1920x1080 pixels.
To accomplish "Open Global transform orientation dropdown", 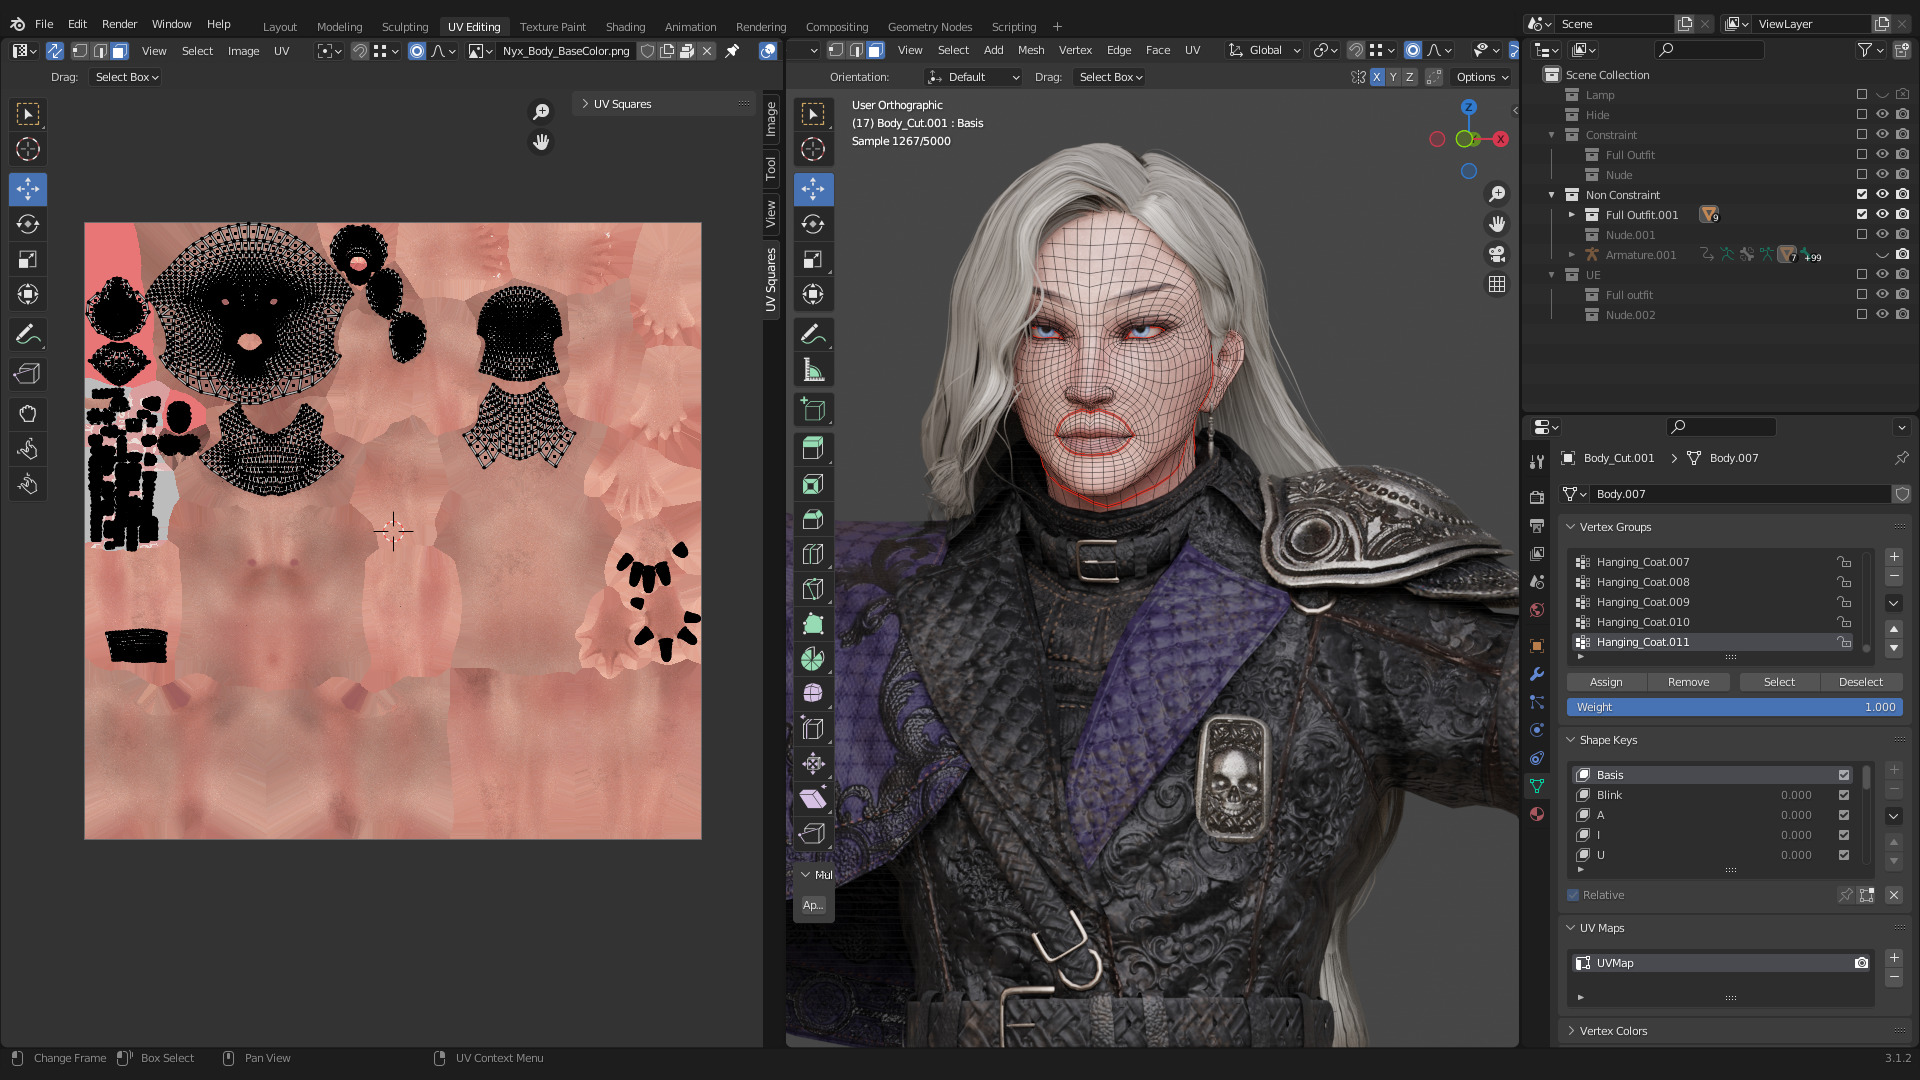I will tap(1265, 50).
